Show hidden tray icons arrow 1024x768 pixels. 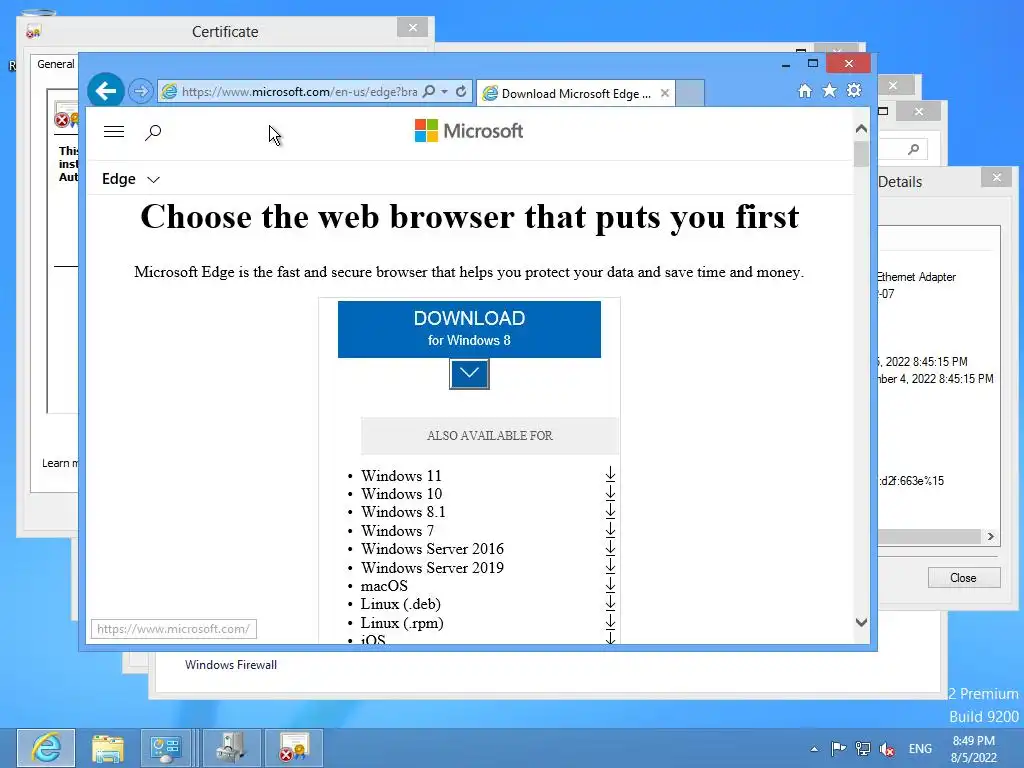tap(814, 749)
